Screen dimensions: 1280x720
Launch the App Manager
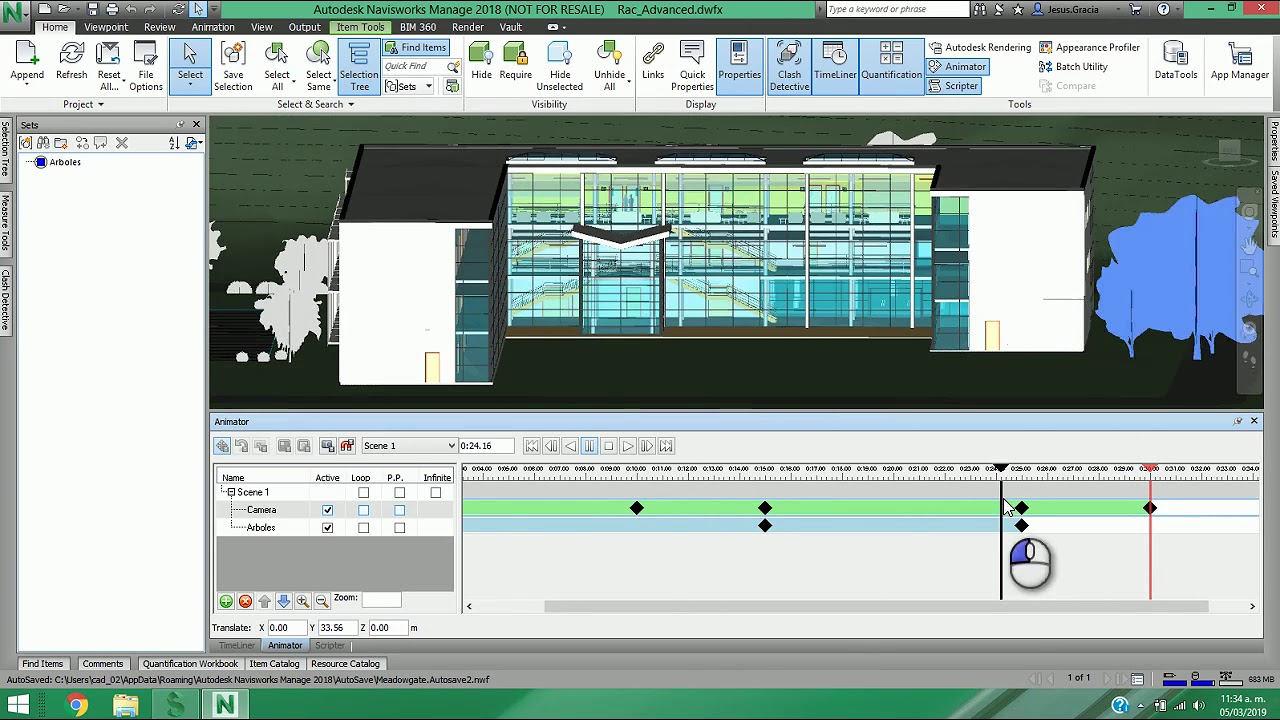1239,62
